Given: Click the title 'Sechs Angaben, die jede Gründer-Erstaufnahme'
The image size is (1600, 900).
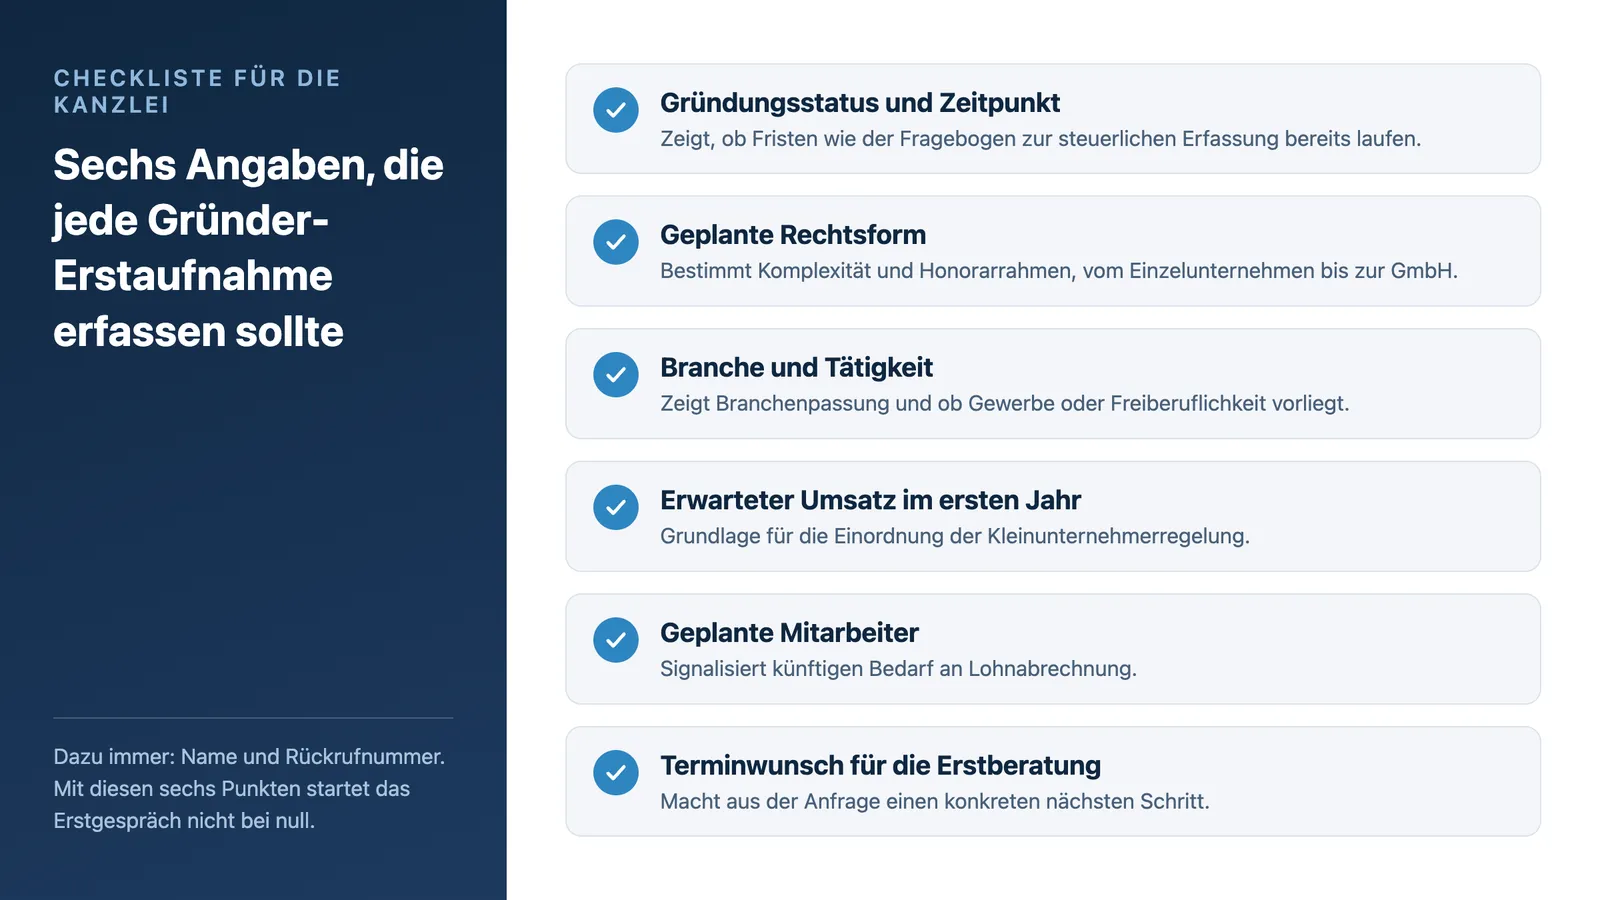Looking at the screenshot, I should (248, 248).
